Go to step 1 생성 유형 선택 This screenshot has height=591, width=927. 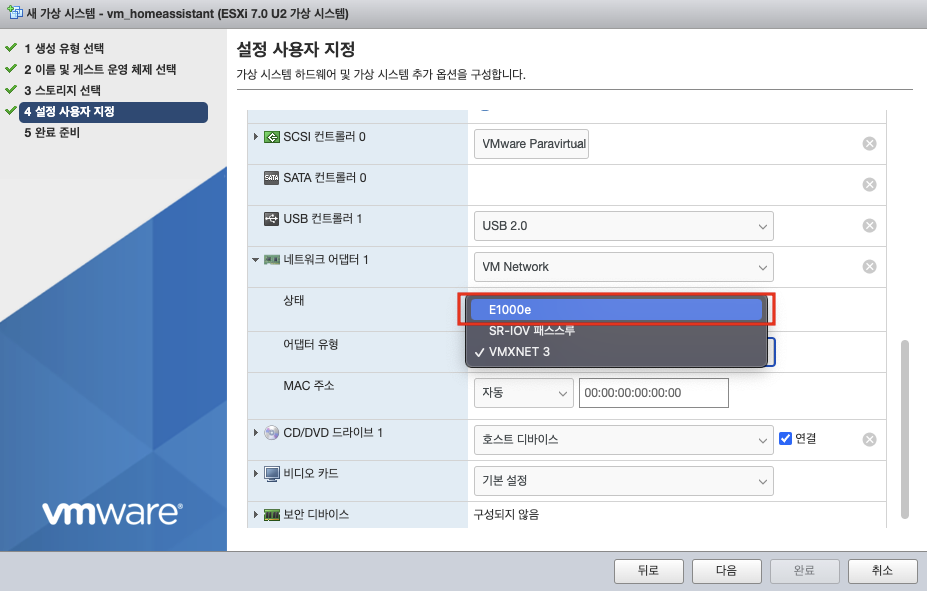64,48
